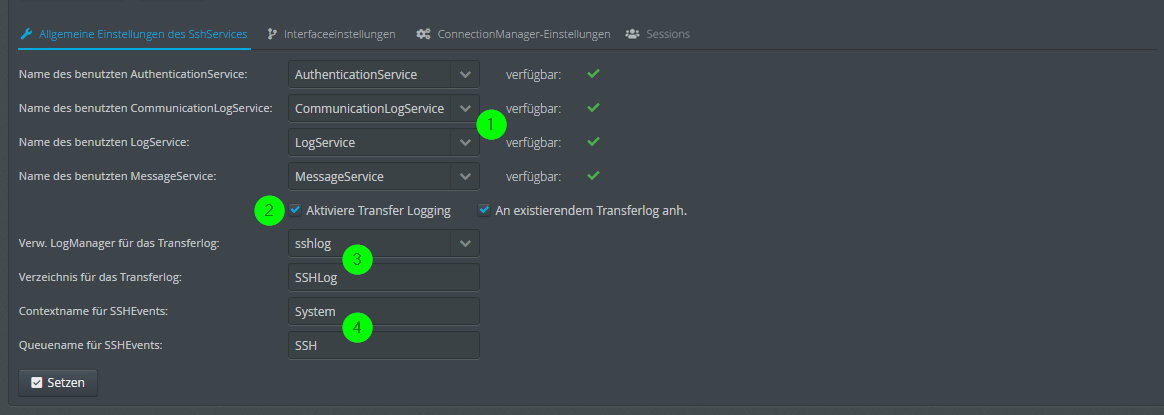Screen dimensions: 1164x415
Task: Click the Verzeichnis für das Transferlog input field
Action: [383, 277]
